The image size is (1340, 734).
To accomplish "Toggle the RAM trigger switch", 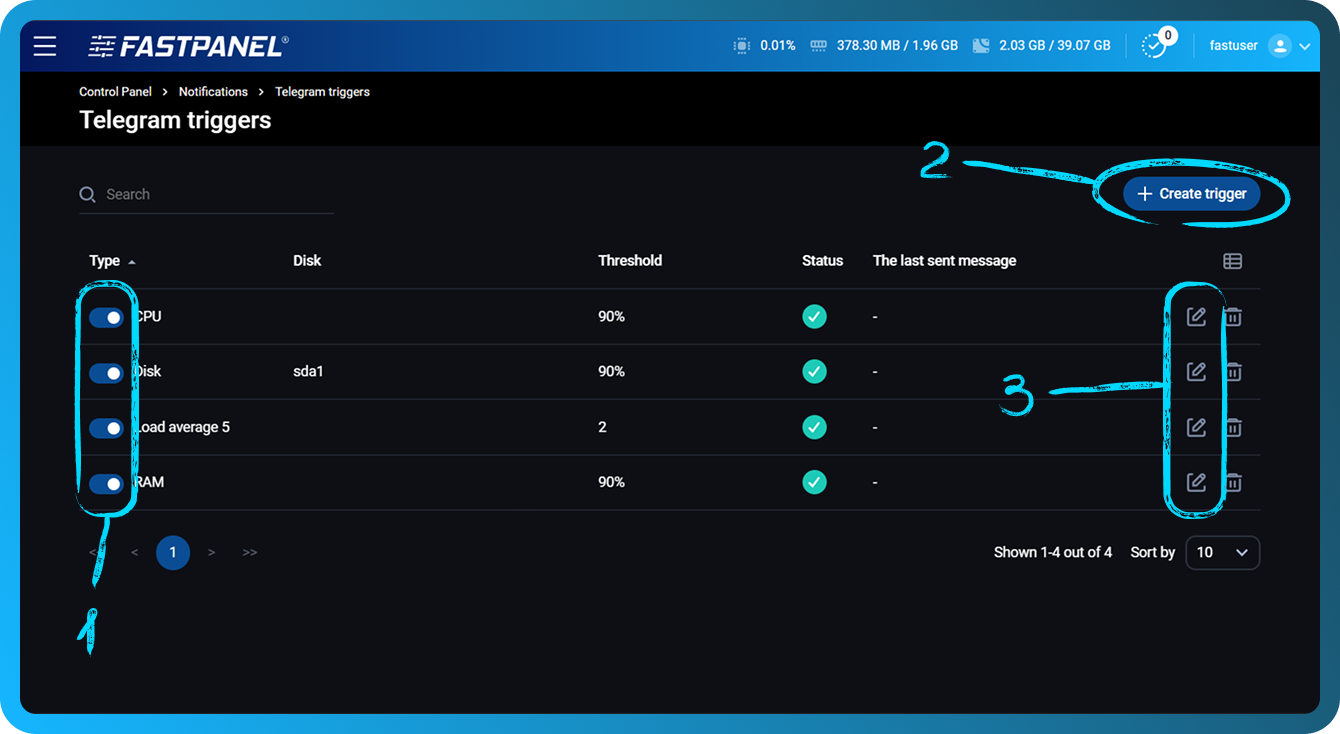I will pos(106,484).
